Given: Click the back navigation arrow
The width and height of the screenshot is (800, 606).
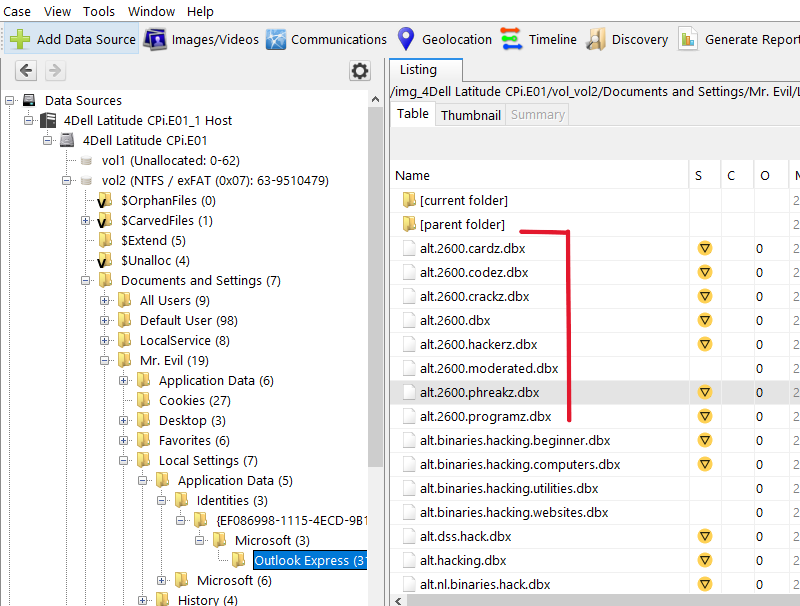Looking at the screenshot, I should [x=26, y=71].
